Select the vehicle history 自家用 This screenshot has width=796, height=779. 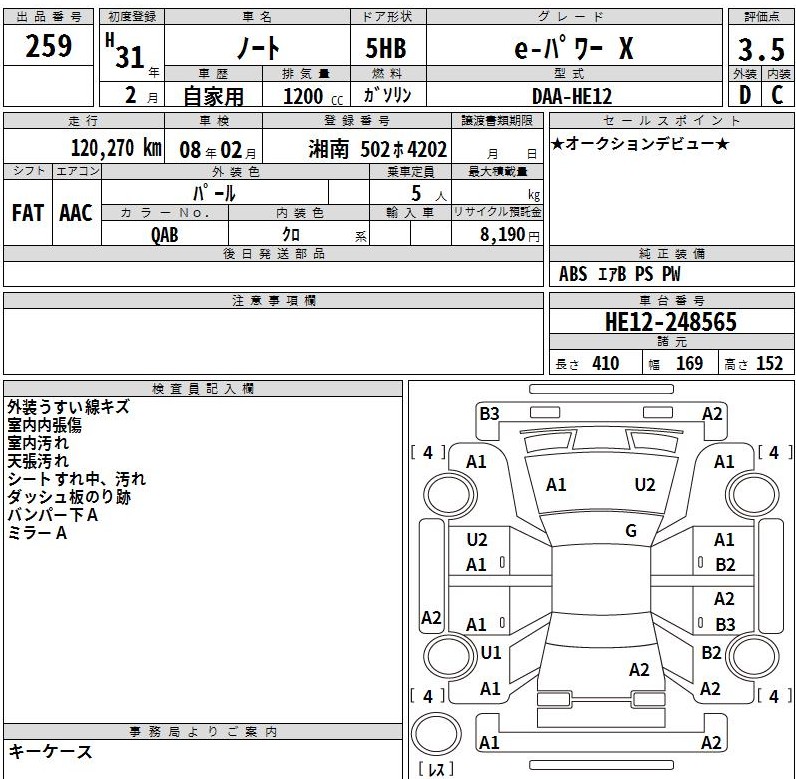point(214,96)
